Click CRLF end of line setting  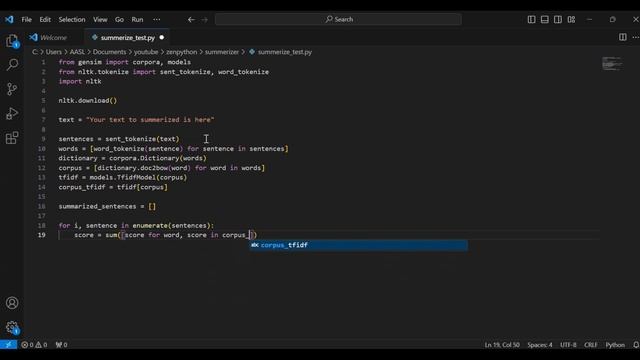click(591, 344)
